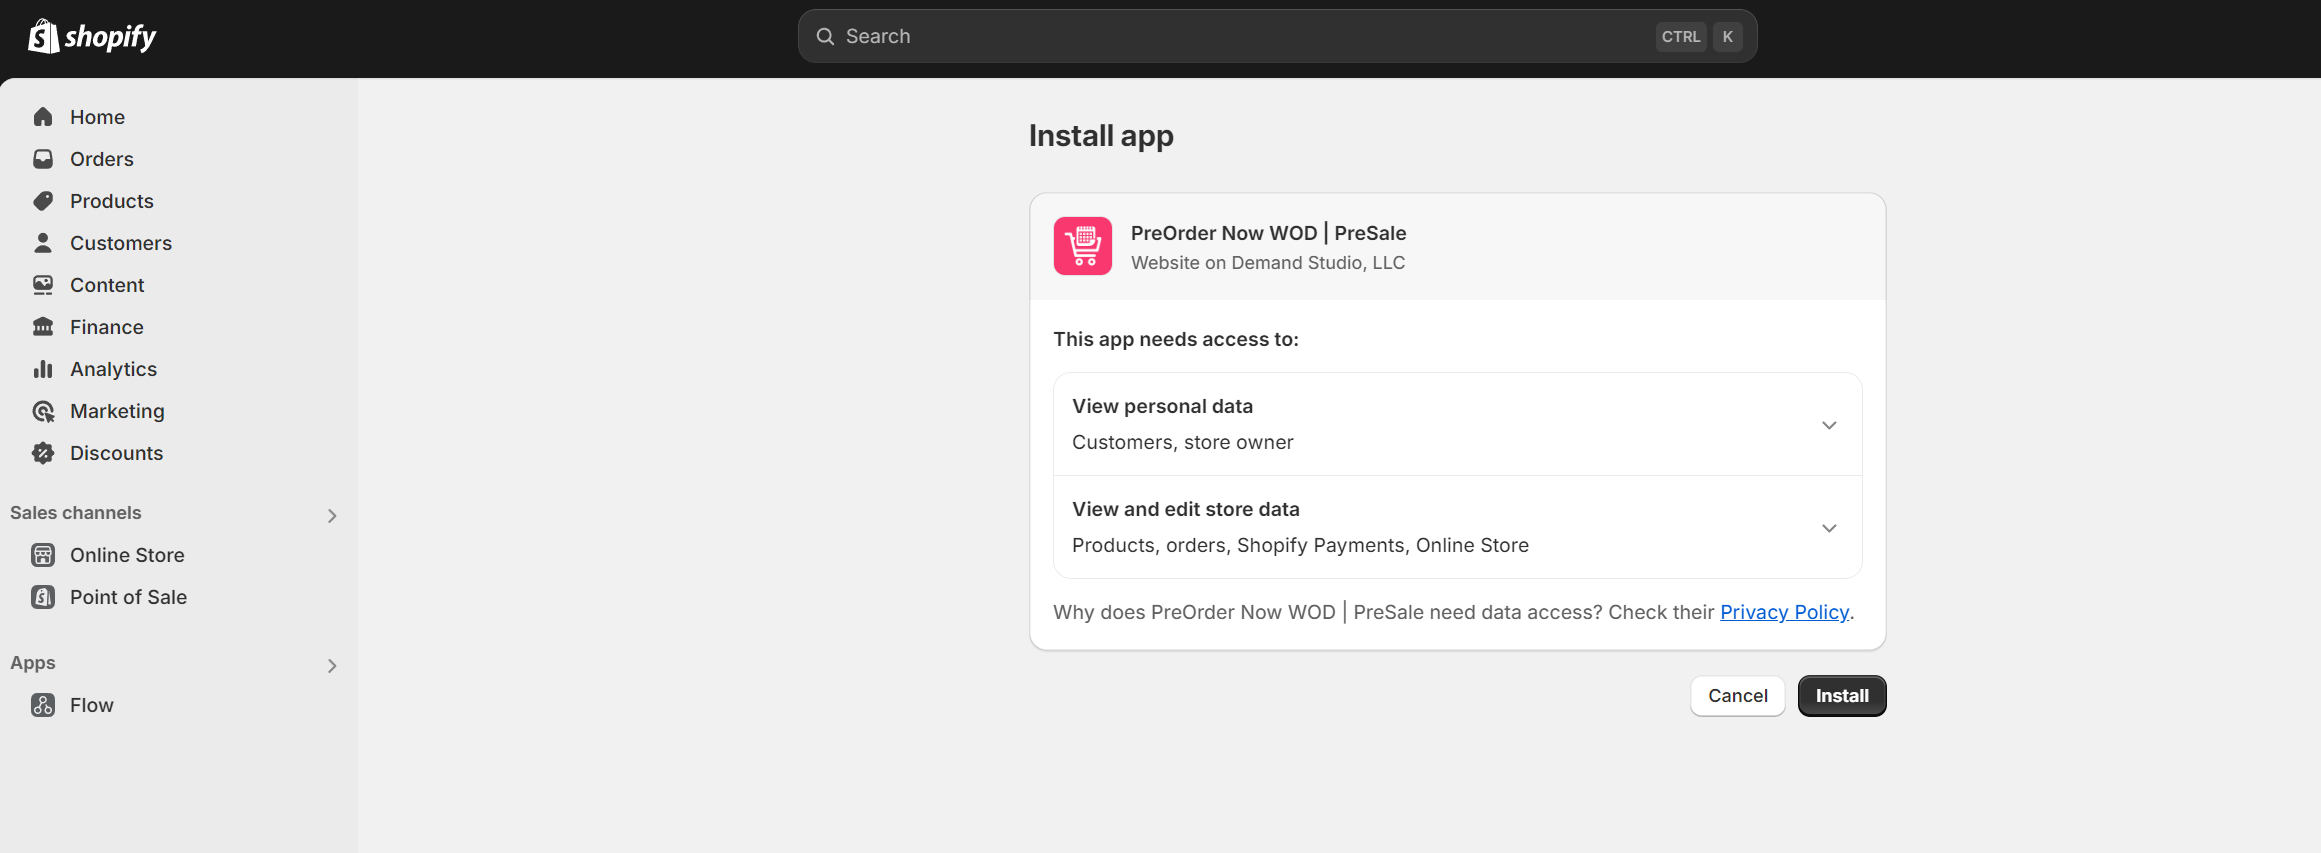This screenshot has width=2321, height=853.
Task: Click the Customers person icon
Action: (x=43, y=243)
